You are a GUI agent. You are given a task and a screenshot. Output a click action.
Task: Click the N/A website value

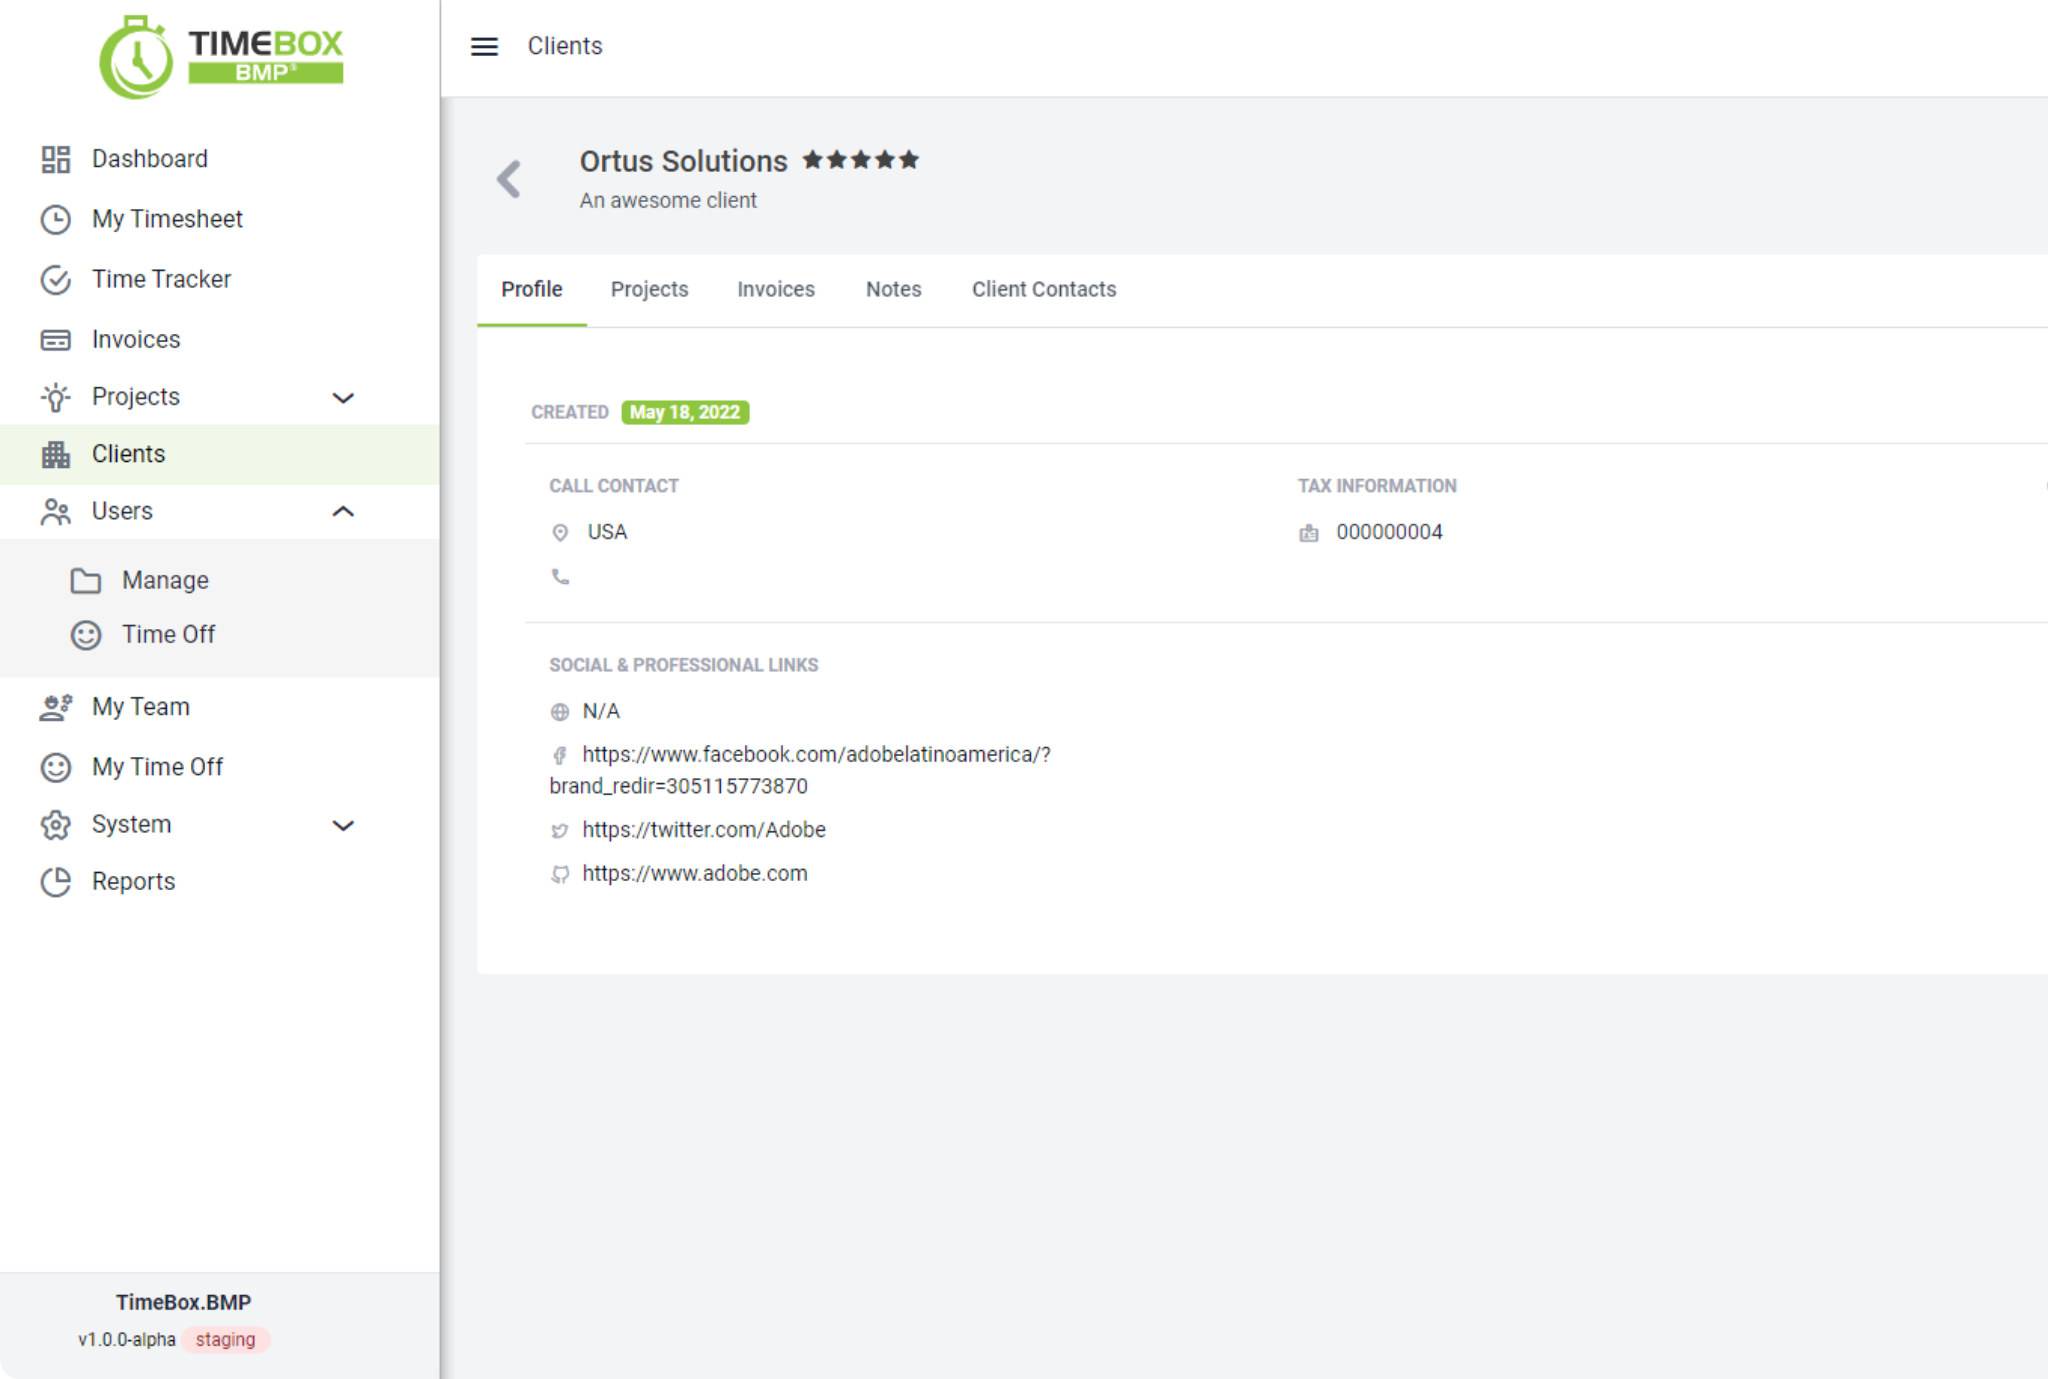click(x=601, y=712)
